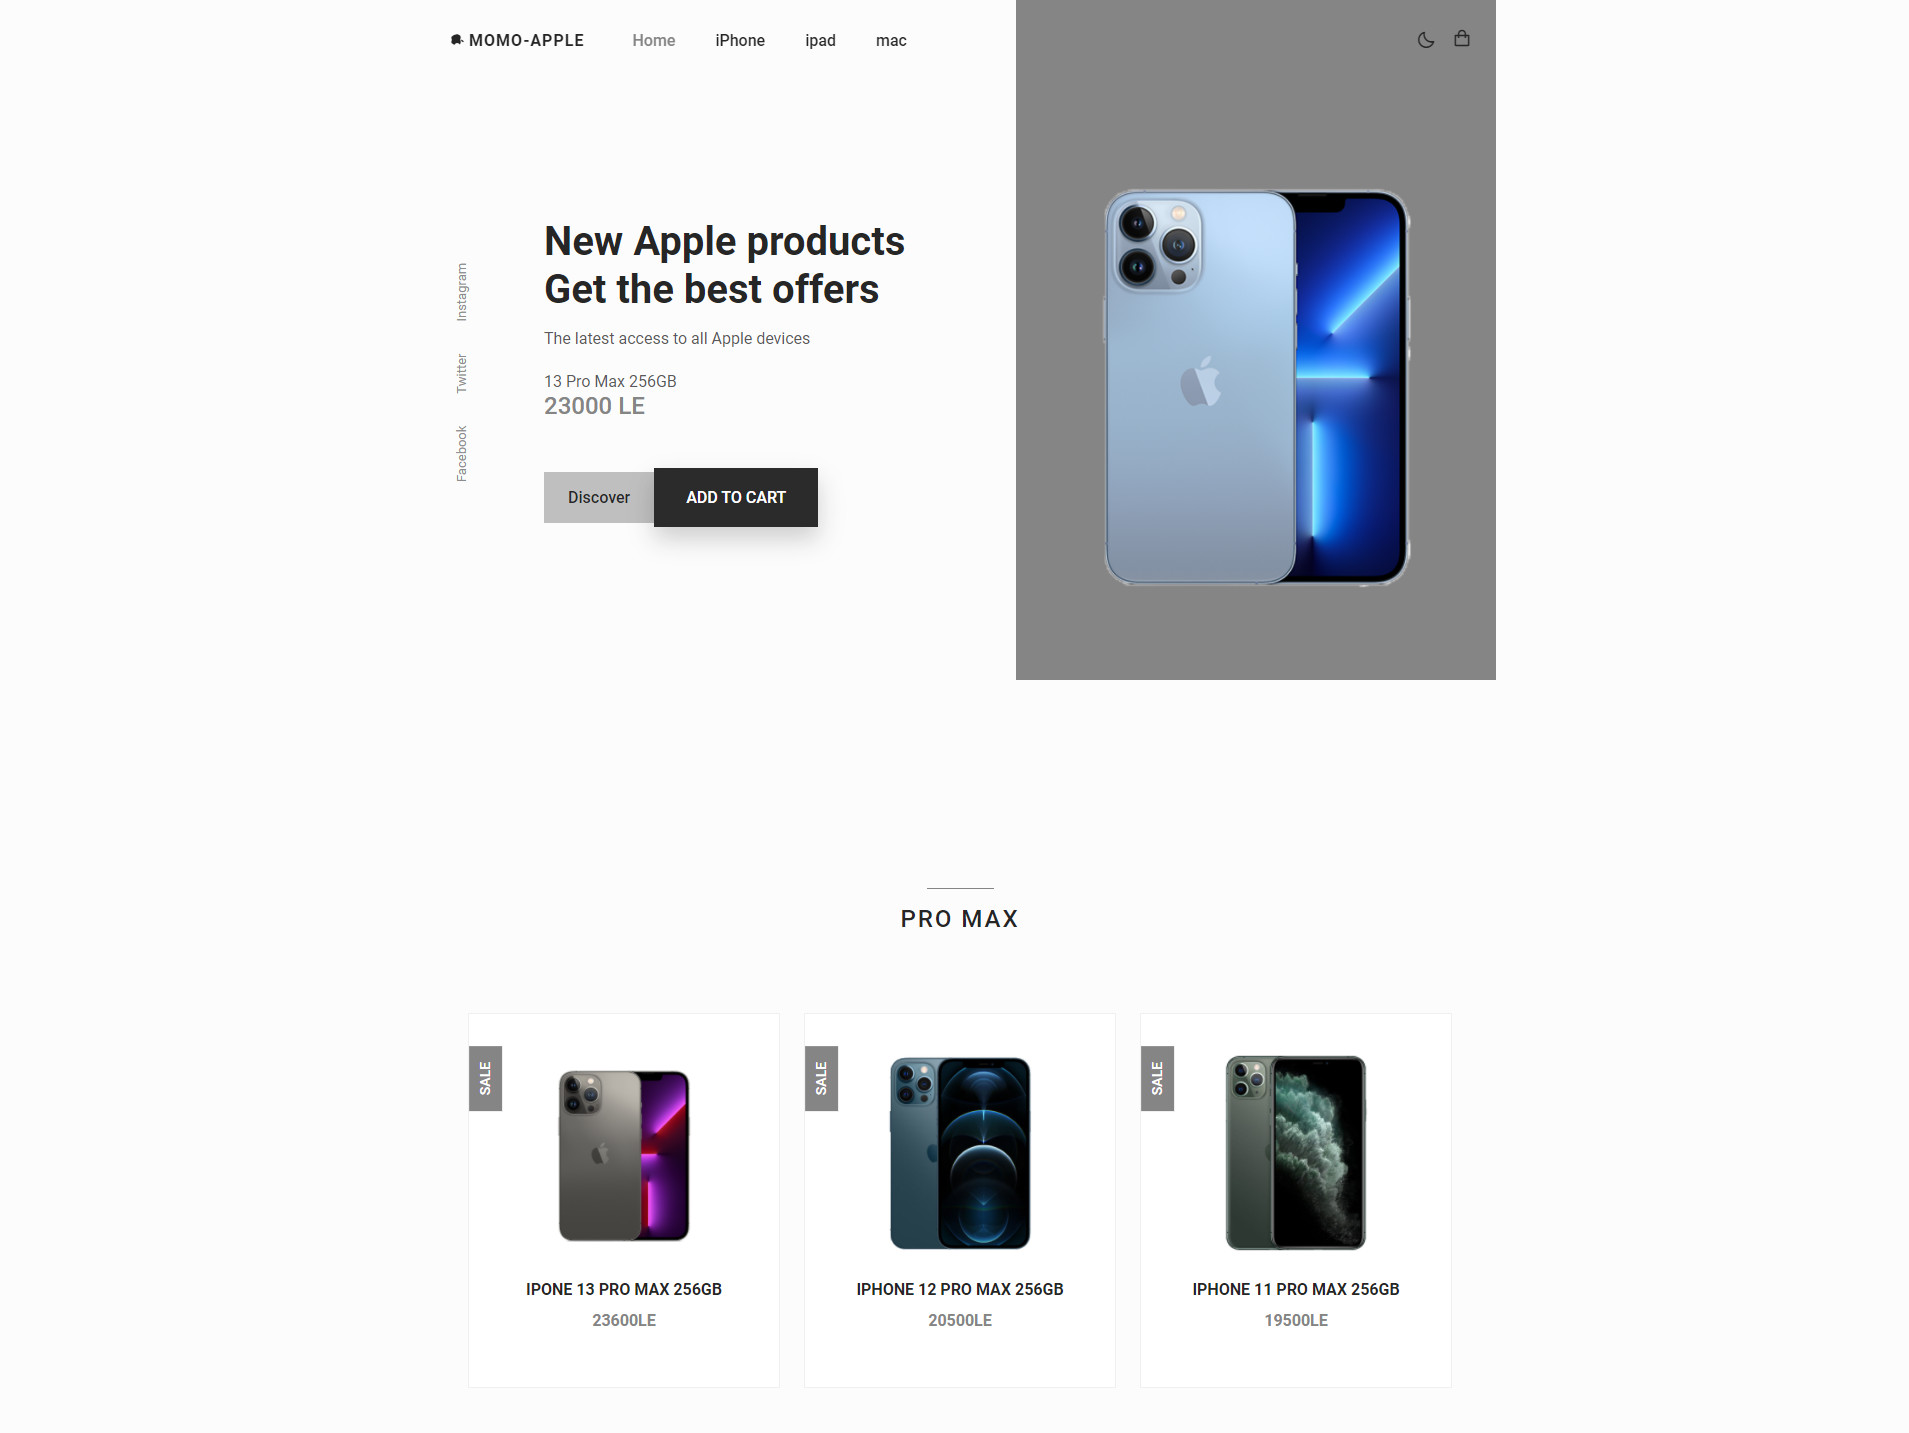Click the large blue iPhone hero image
1909x1433 pixels.
(x=1256, y=388)
